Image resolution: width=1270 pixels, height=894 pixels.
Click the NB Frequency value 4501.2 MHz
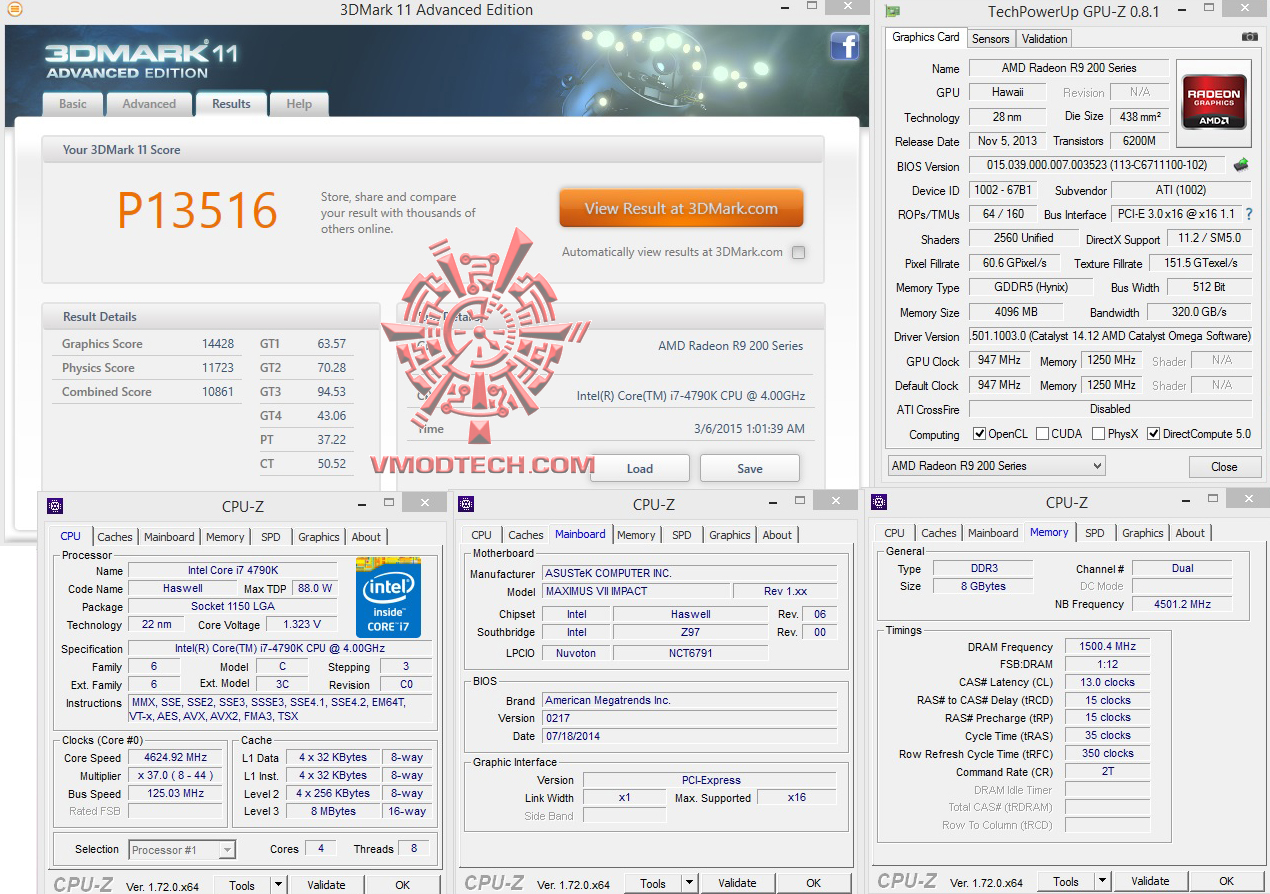[1182, 604]
